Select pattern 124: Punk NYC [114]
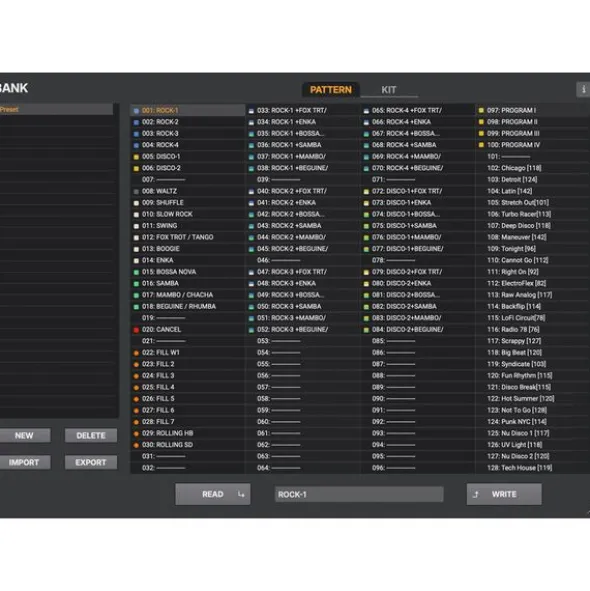 pos(533,421)
